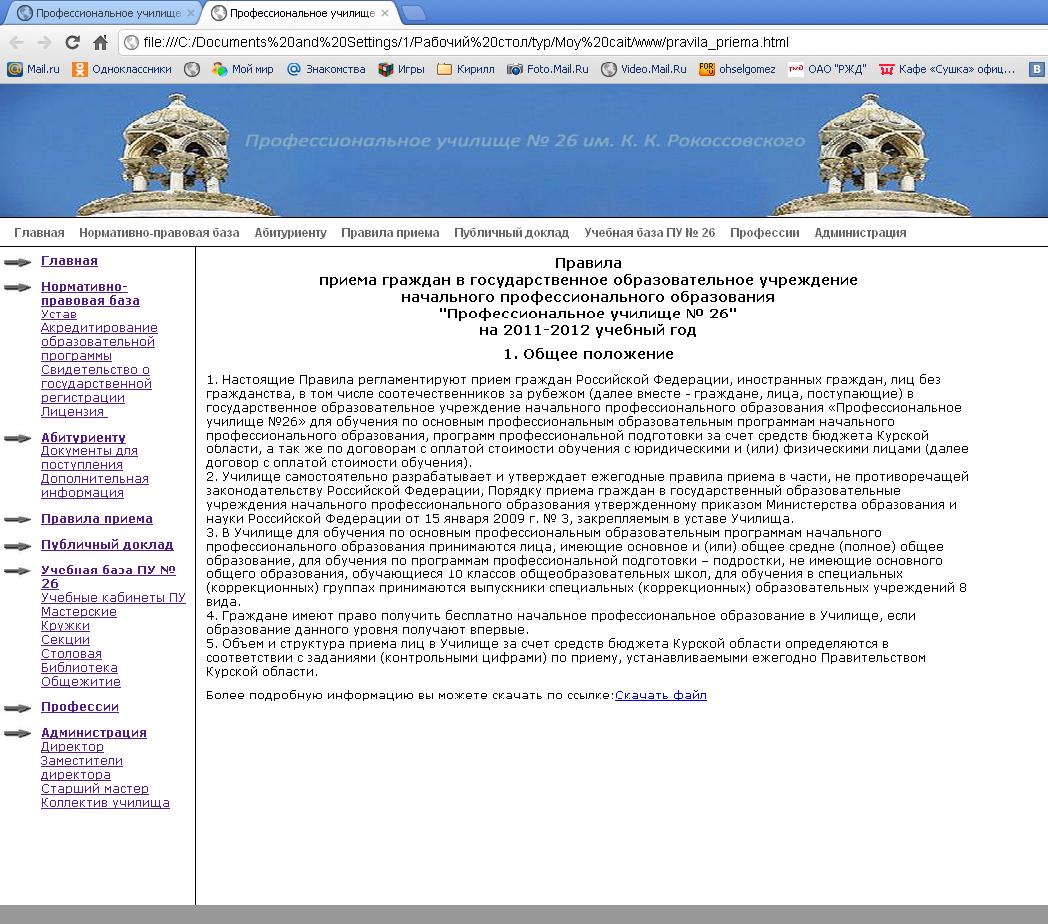Open Документы для поступления link
This screenshot has height=924, width=1048.
point(89,458)
